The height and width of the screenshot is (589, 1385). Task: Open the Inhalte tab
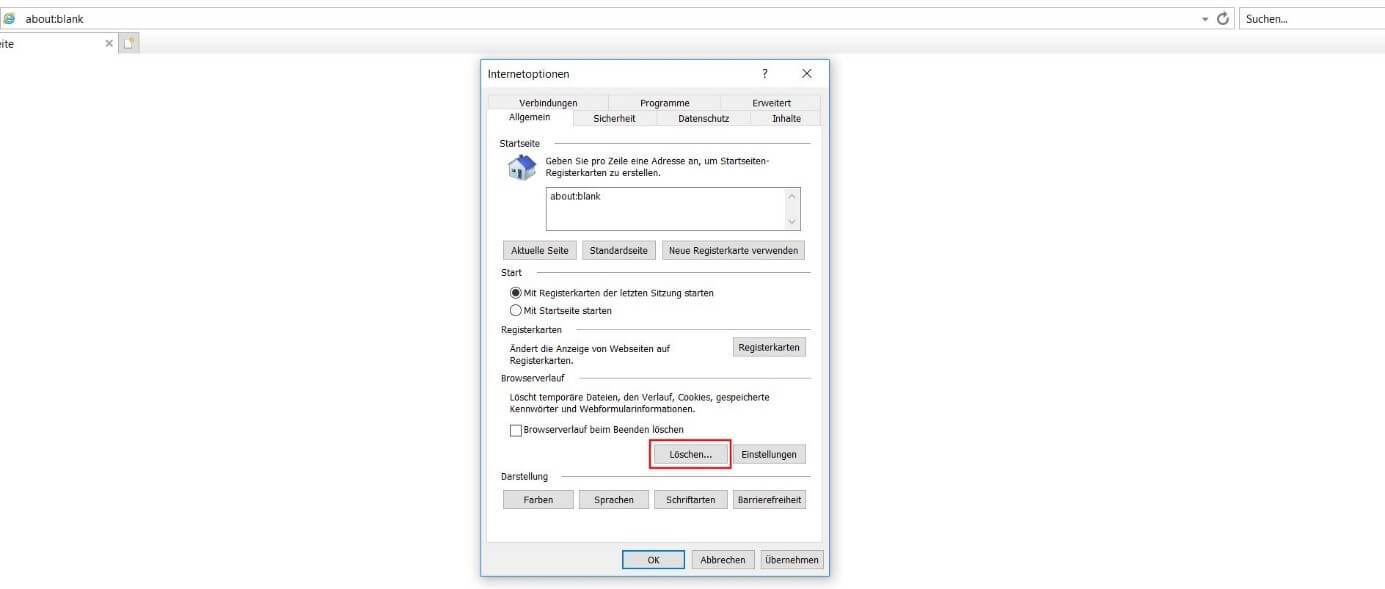[x=786, y=118]
